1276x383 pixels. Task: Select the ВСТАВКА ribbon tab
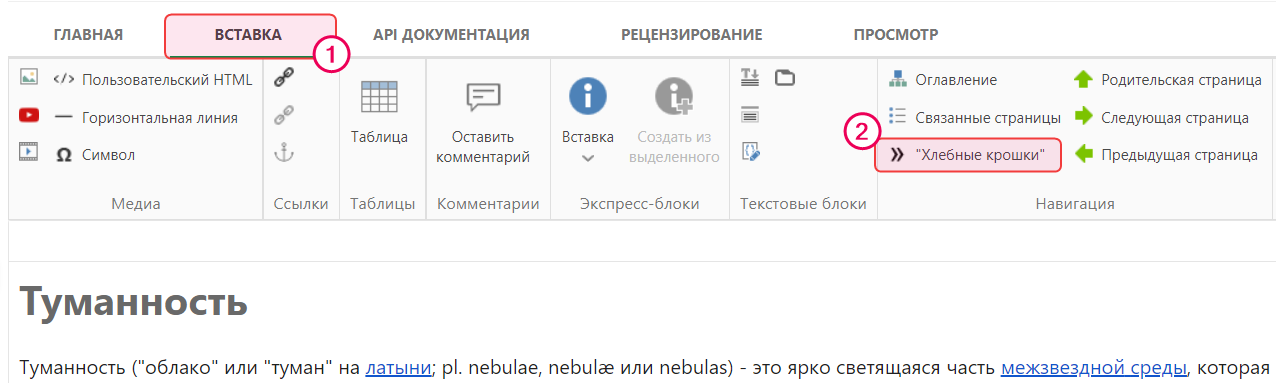click(249, 35)
